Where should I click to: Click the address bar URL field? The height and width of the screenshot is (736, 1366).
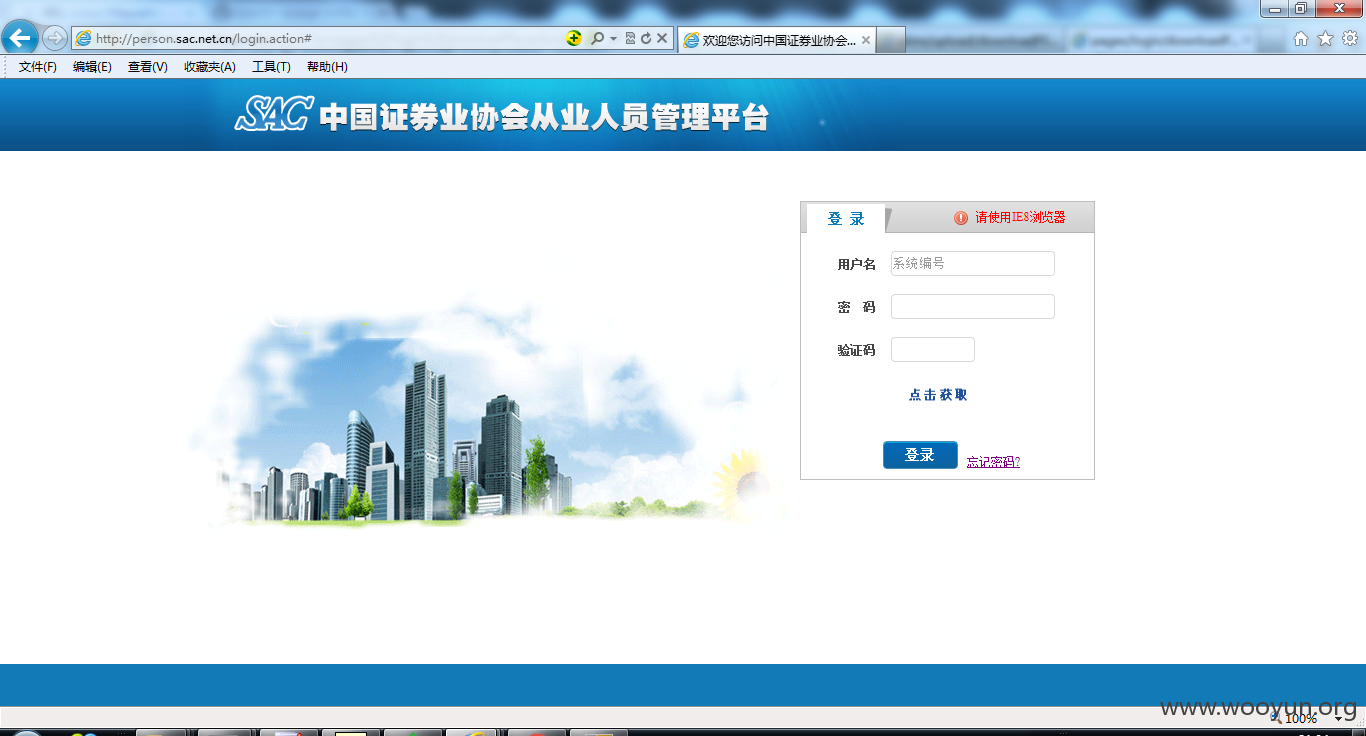point(320,38)
